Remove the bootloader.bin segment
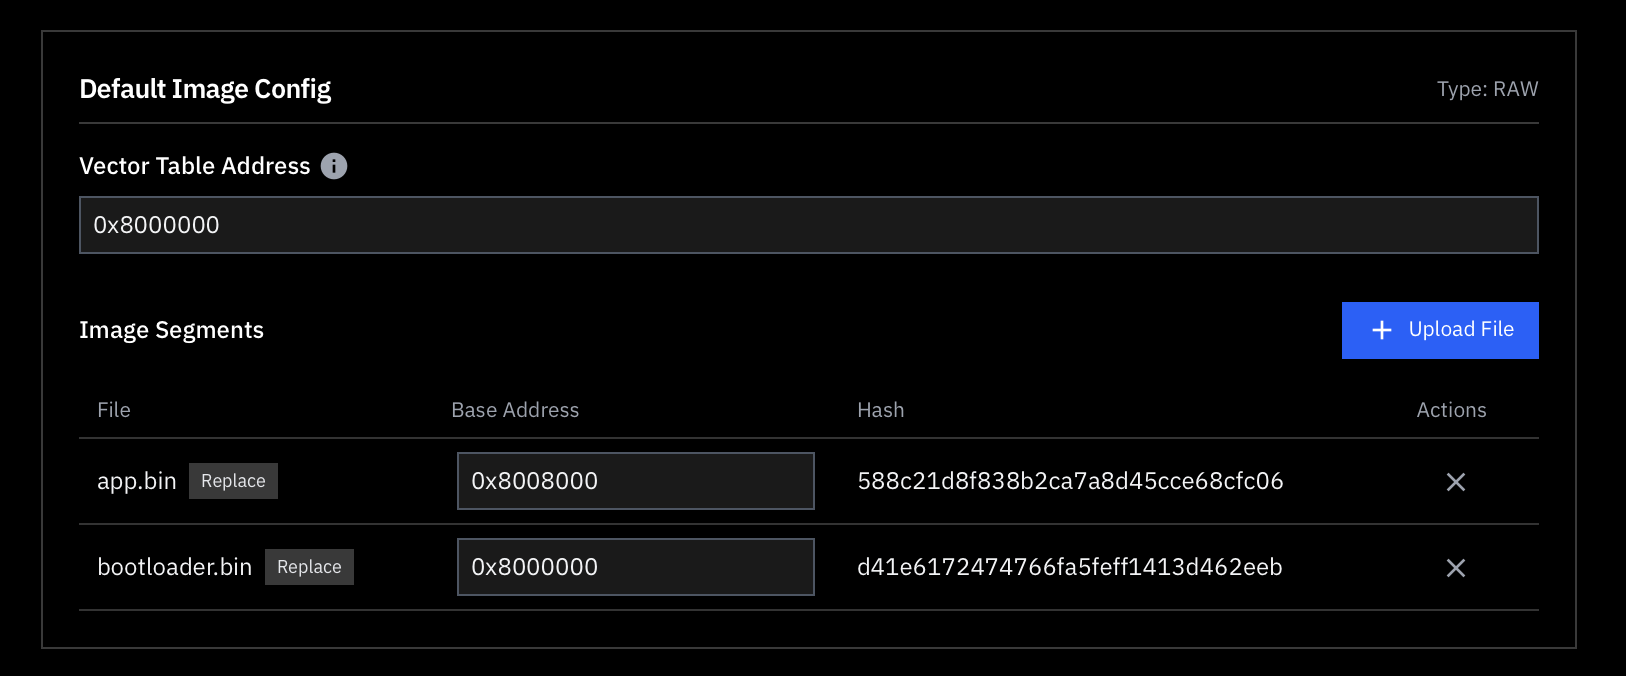Image resolution: width=1626 pixels, height=676 pixels. tap(1455, 568)
